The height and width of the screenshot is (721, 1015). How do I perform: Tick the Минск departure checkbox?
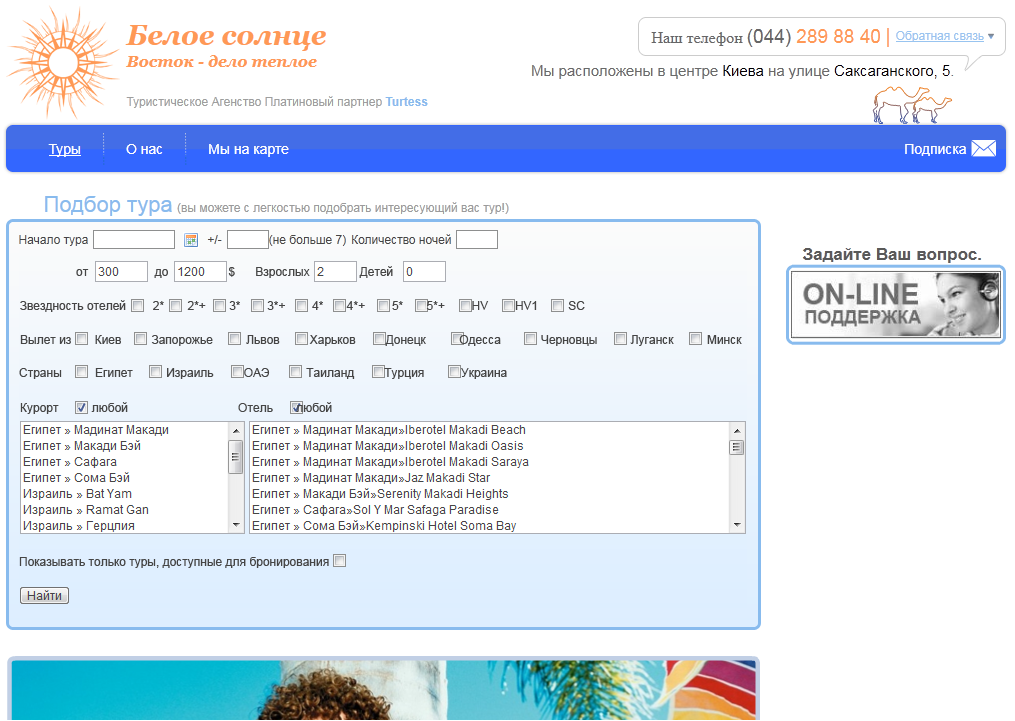[x=695, y=338]
